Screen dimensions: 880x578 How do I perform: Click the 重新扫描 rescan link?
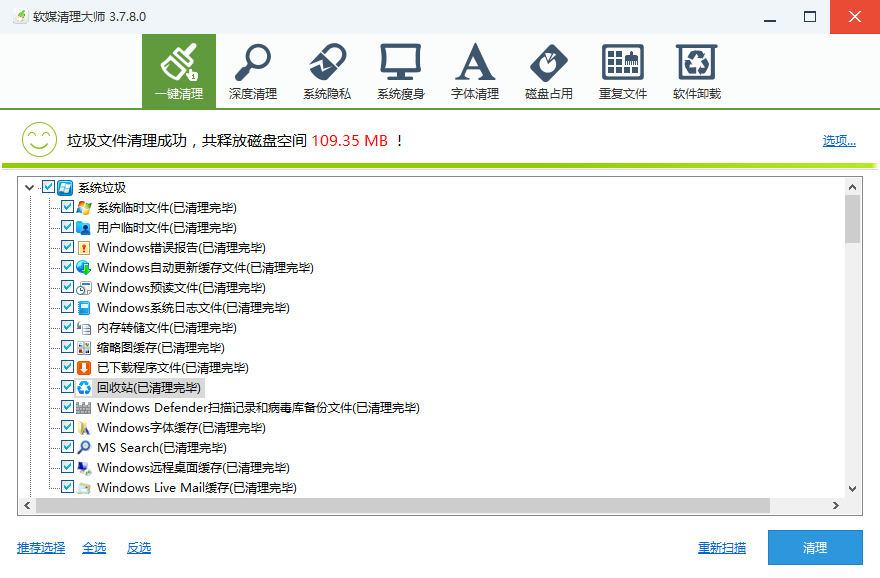pyautogui.click(x=721, y=547)
